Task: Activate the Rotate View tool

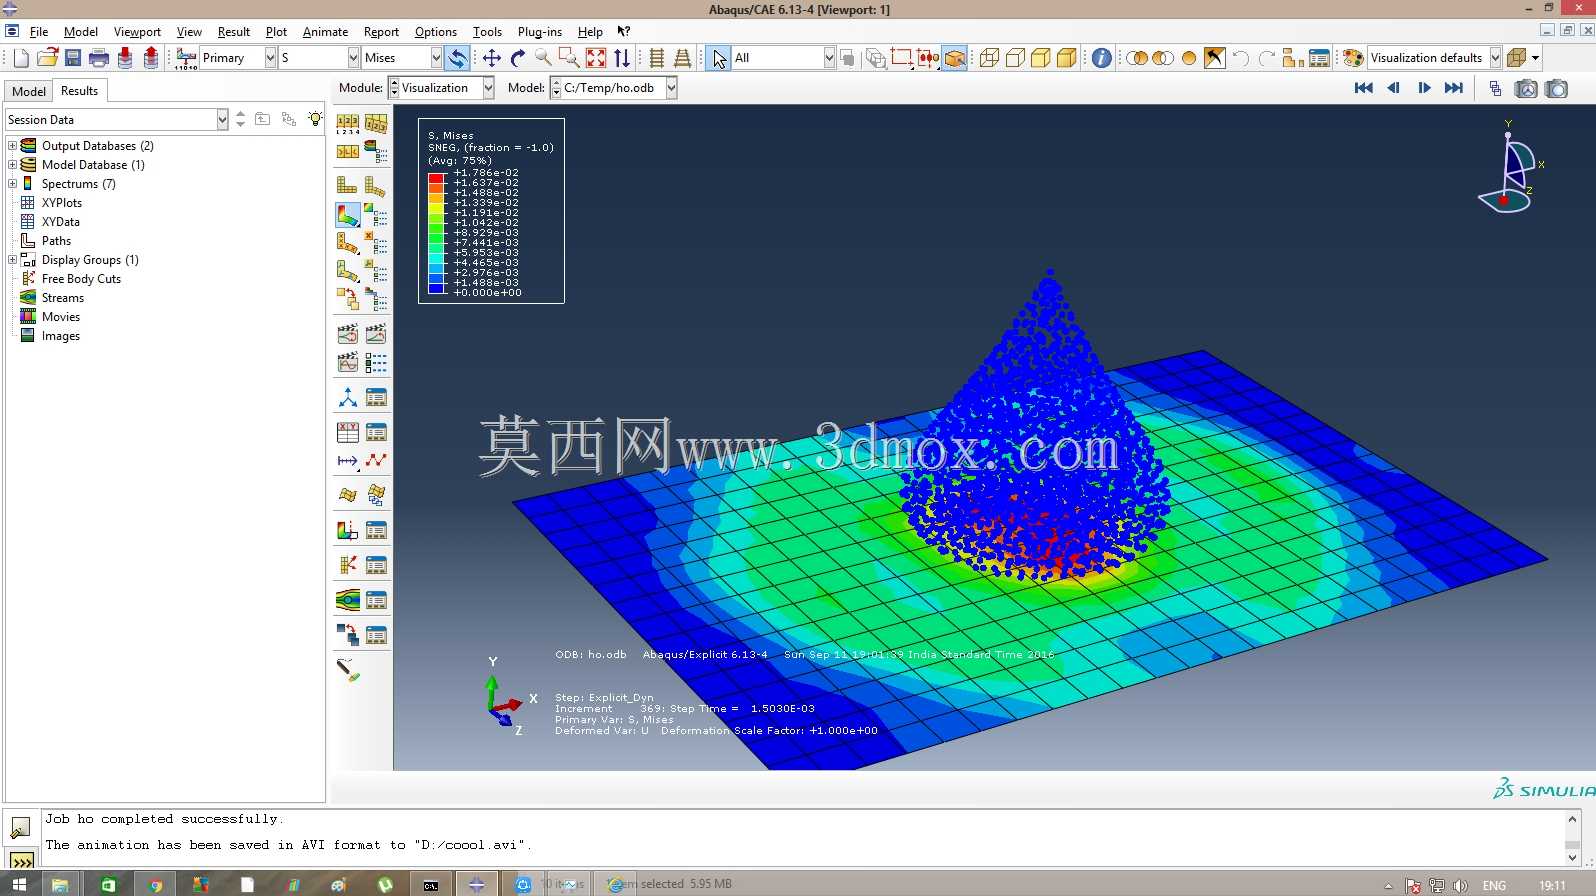Action: [518, 58]
